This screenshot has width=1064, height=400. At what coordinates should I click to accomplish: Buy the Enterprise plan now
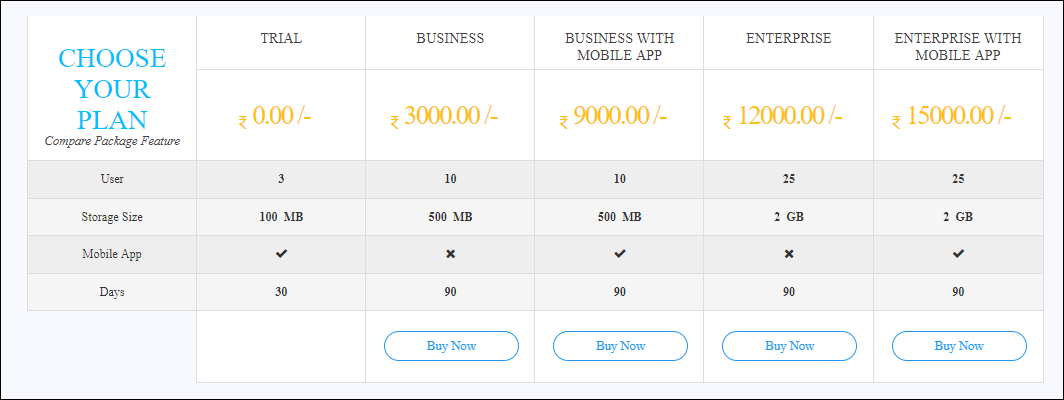[x=789, y=346]
